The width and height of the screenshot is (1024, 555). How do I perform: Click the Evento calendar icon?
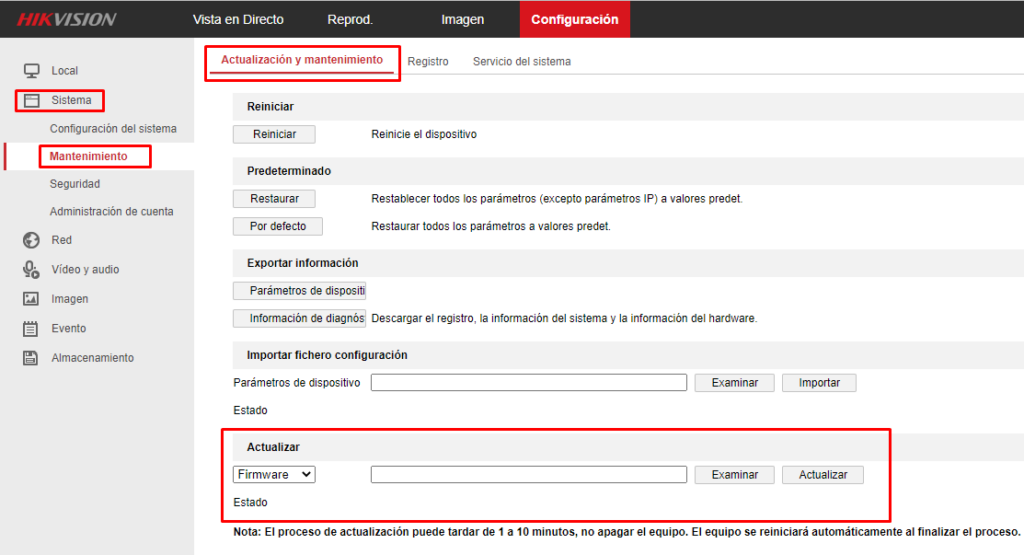point(31,328)
